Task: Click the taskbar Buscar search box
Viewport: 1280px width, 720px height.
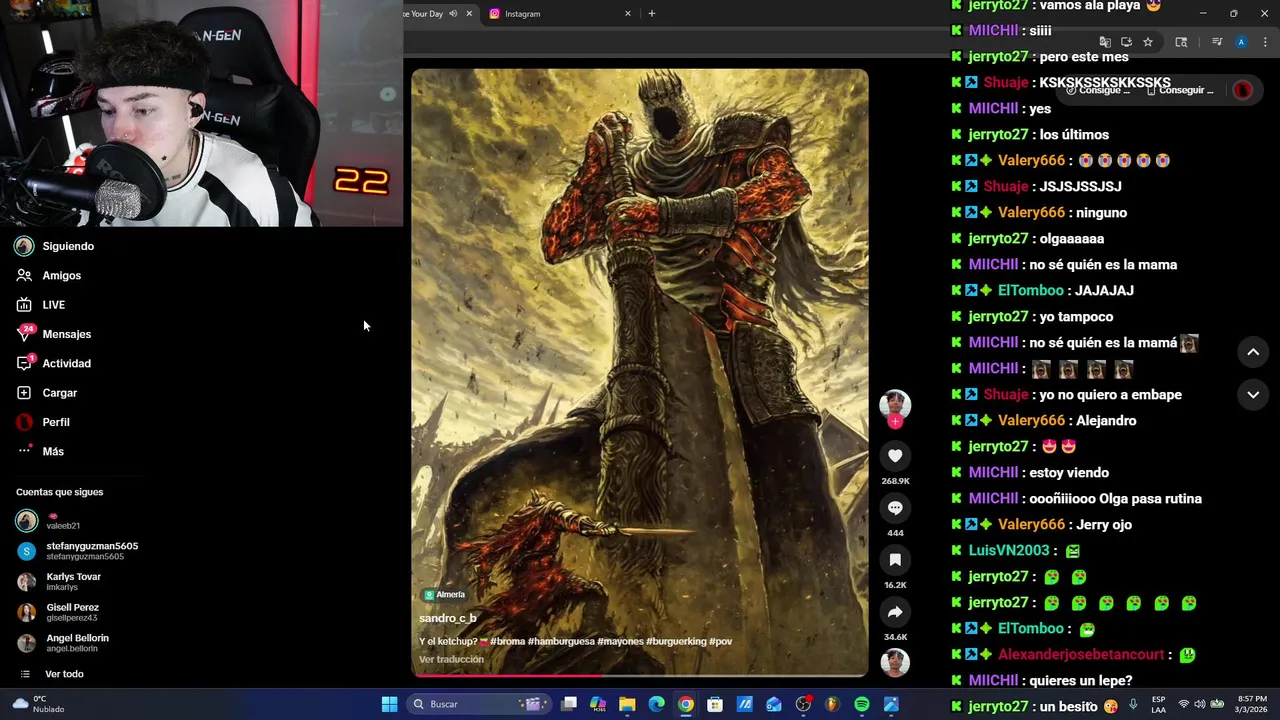Action: 479,704
